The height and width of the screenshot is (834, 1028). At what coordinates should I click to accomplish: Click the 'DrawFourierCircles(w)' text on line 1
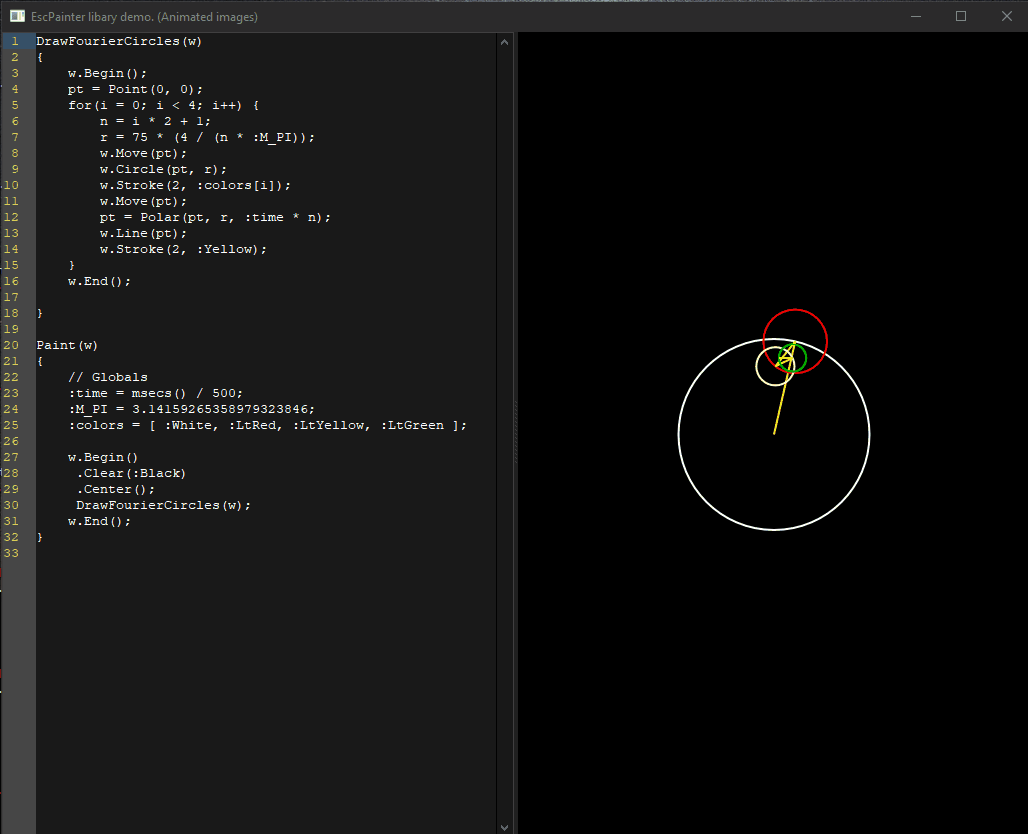click(x=119, y=41)
